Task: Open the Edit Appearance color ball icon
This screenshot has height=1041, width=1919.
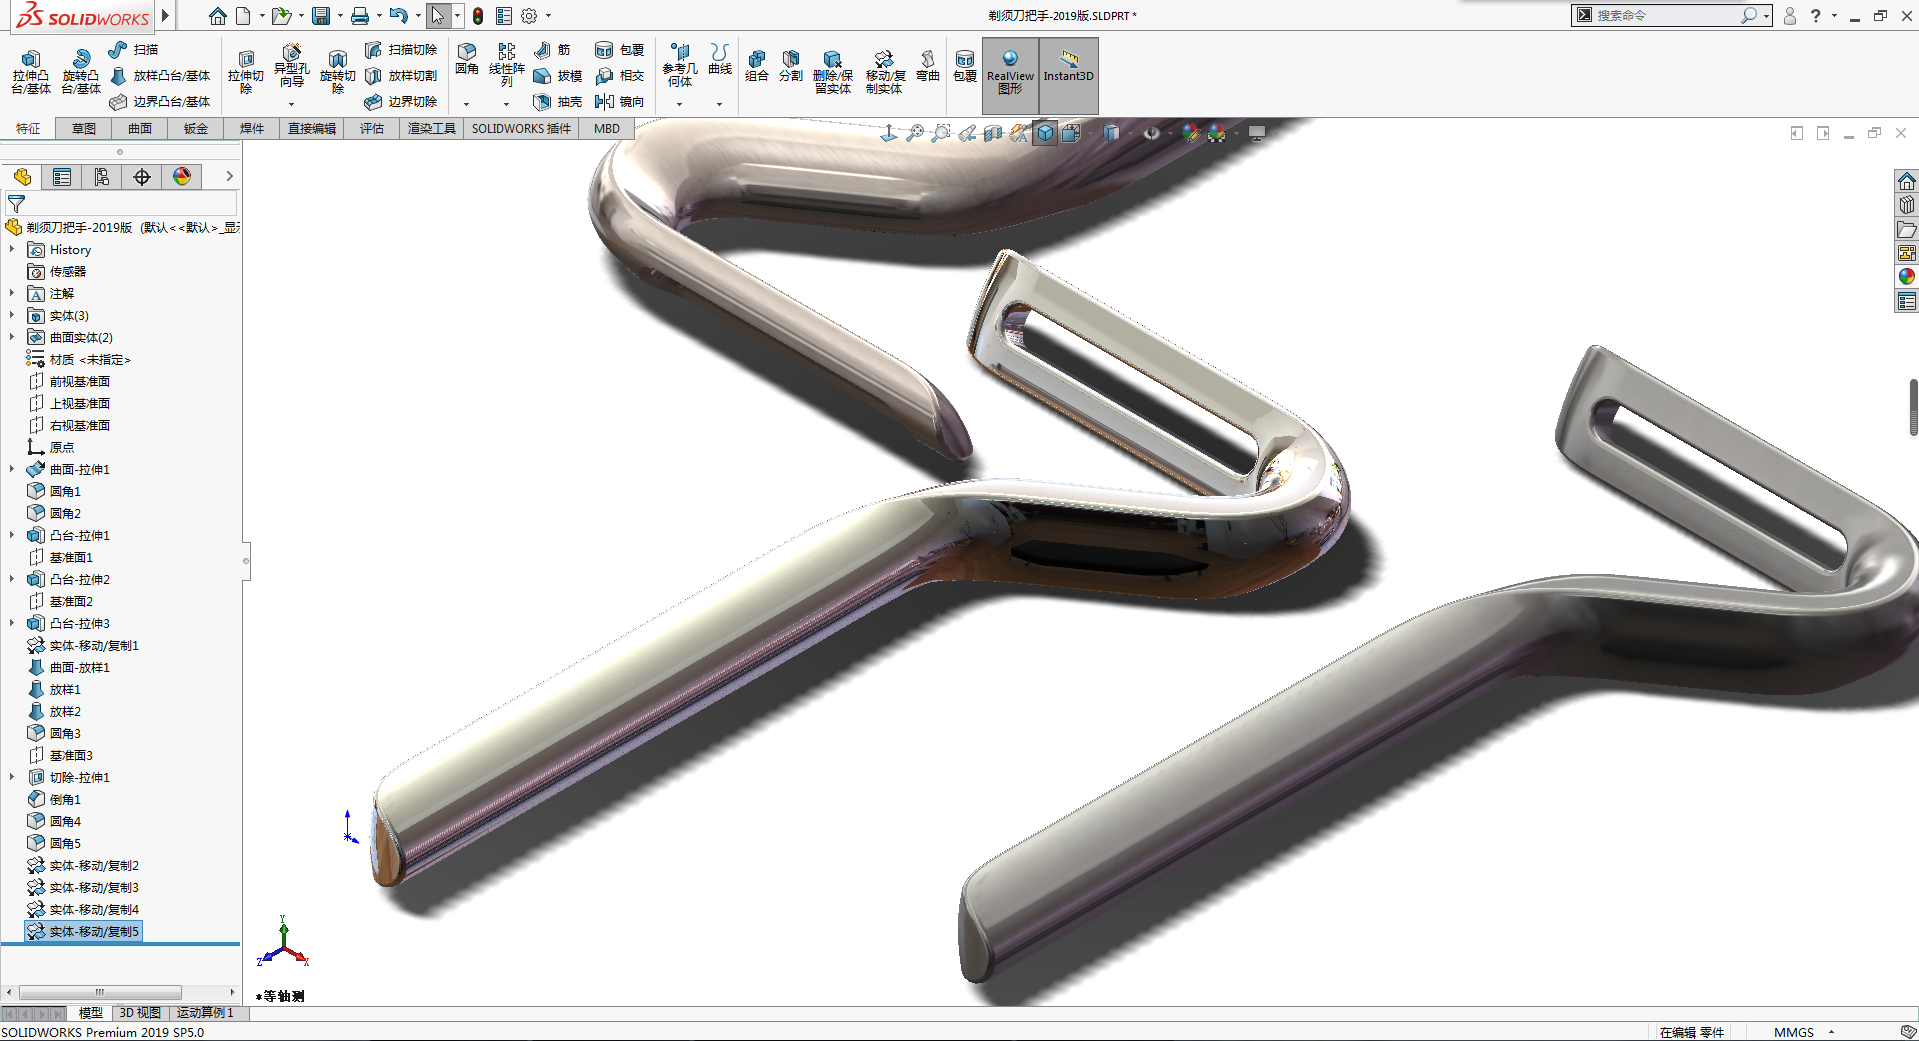Action: pos(1190,133)
